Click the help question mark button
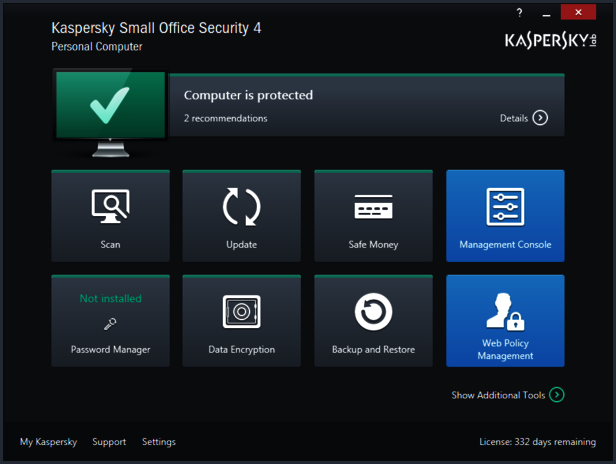This screenshot has width=616, height=464. (519, 13)
